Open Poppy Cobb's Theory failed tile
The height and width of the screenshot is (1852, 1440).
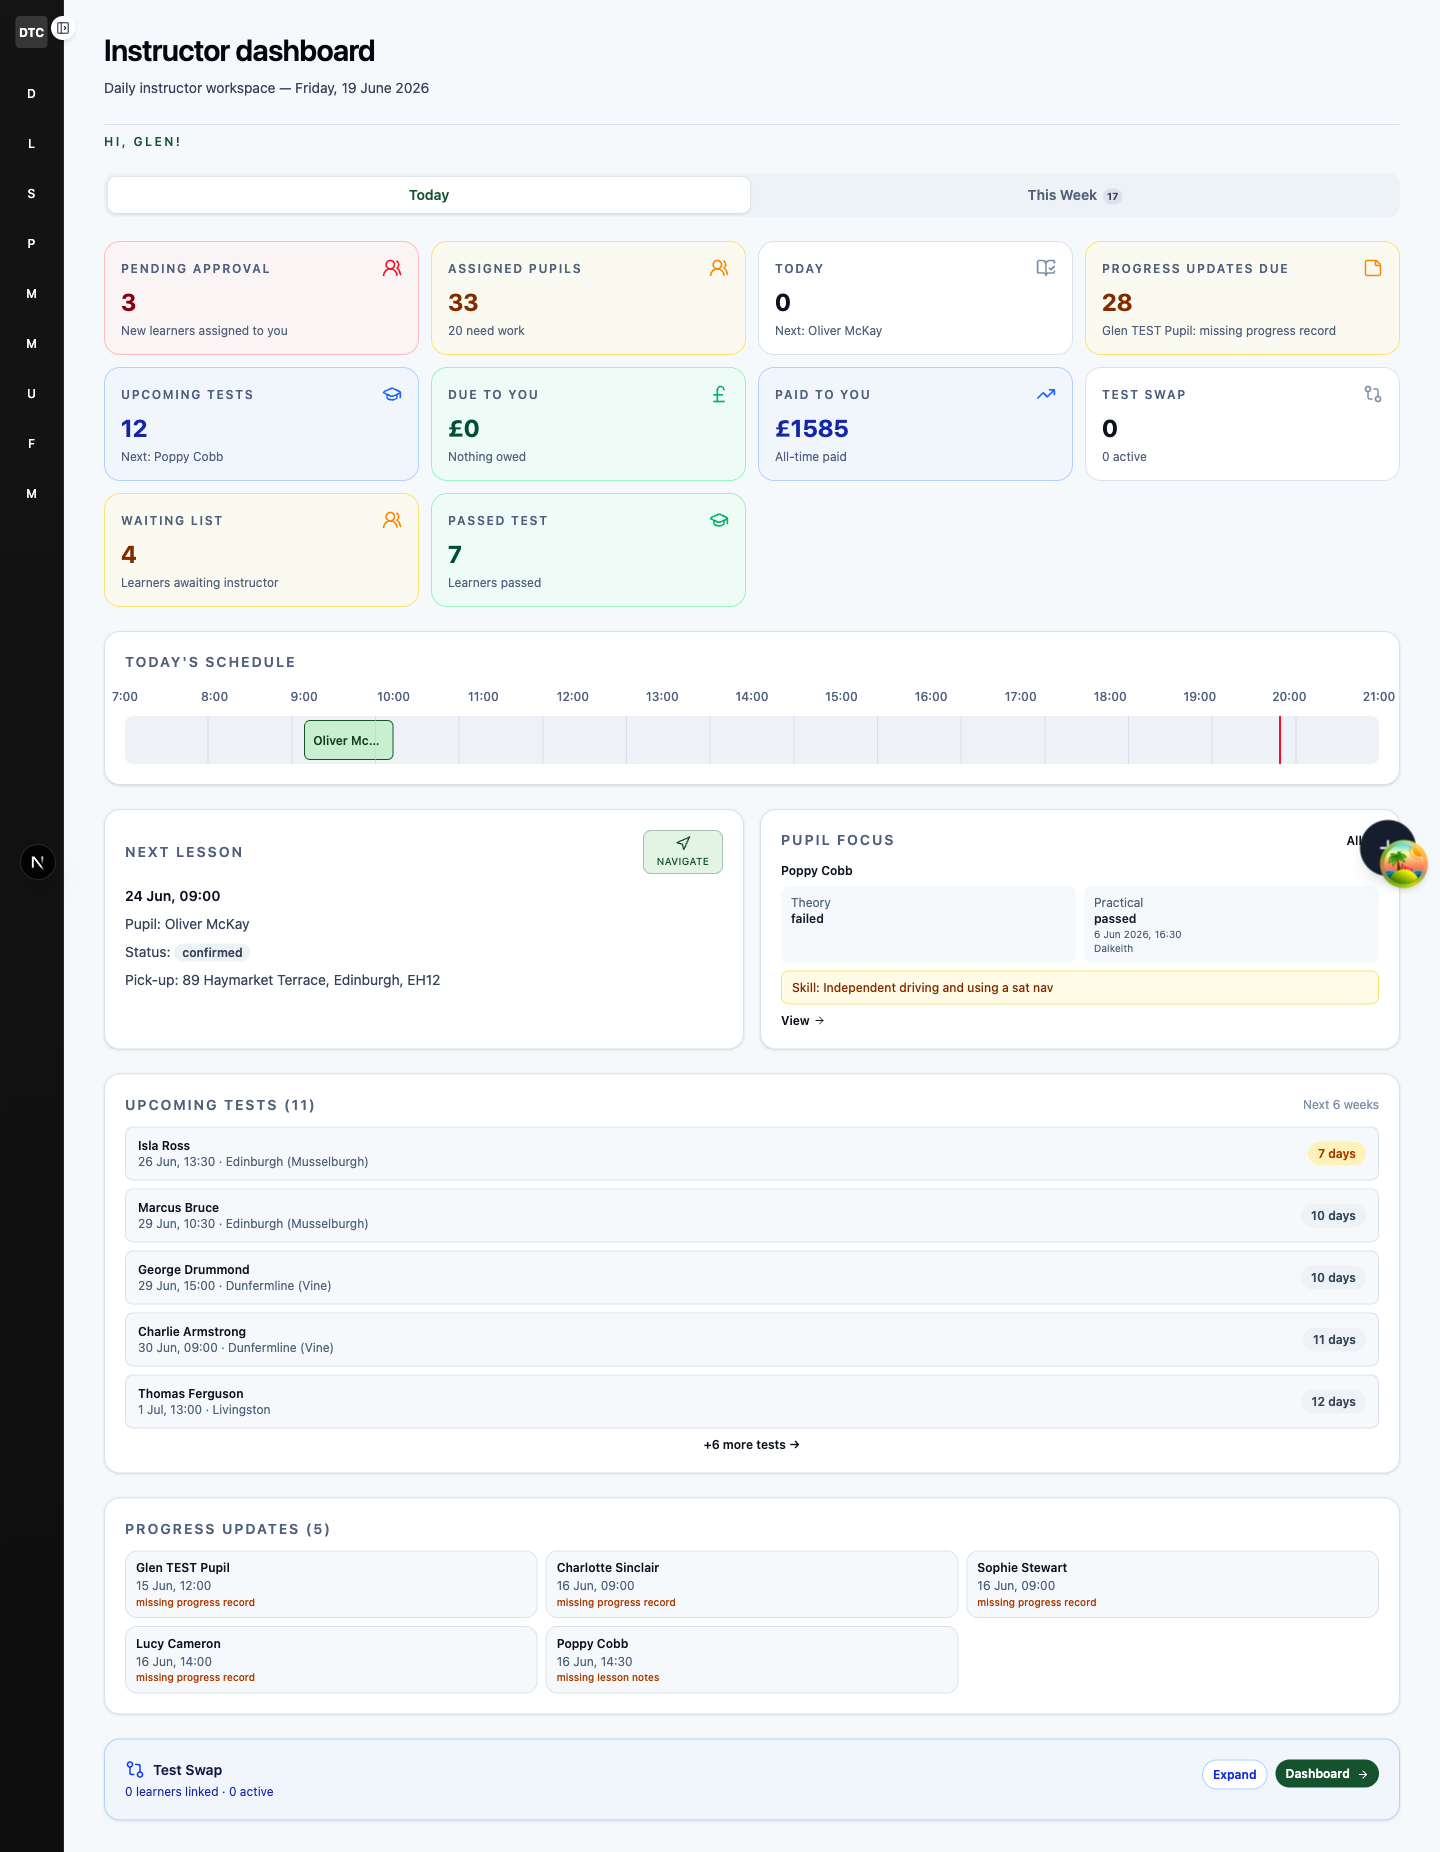(x=928, y=924)
